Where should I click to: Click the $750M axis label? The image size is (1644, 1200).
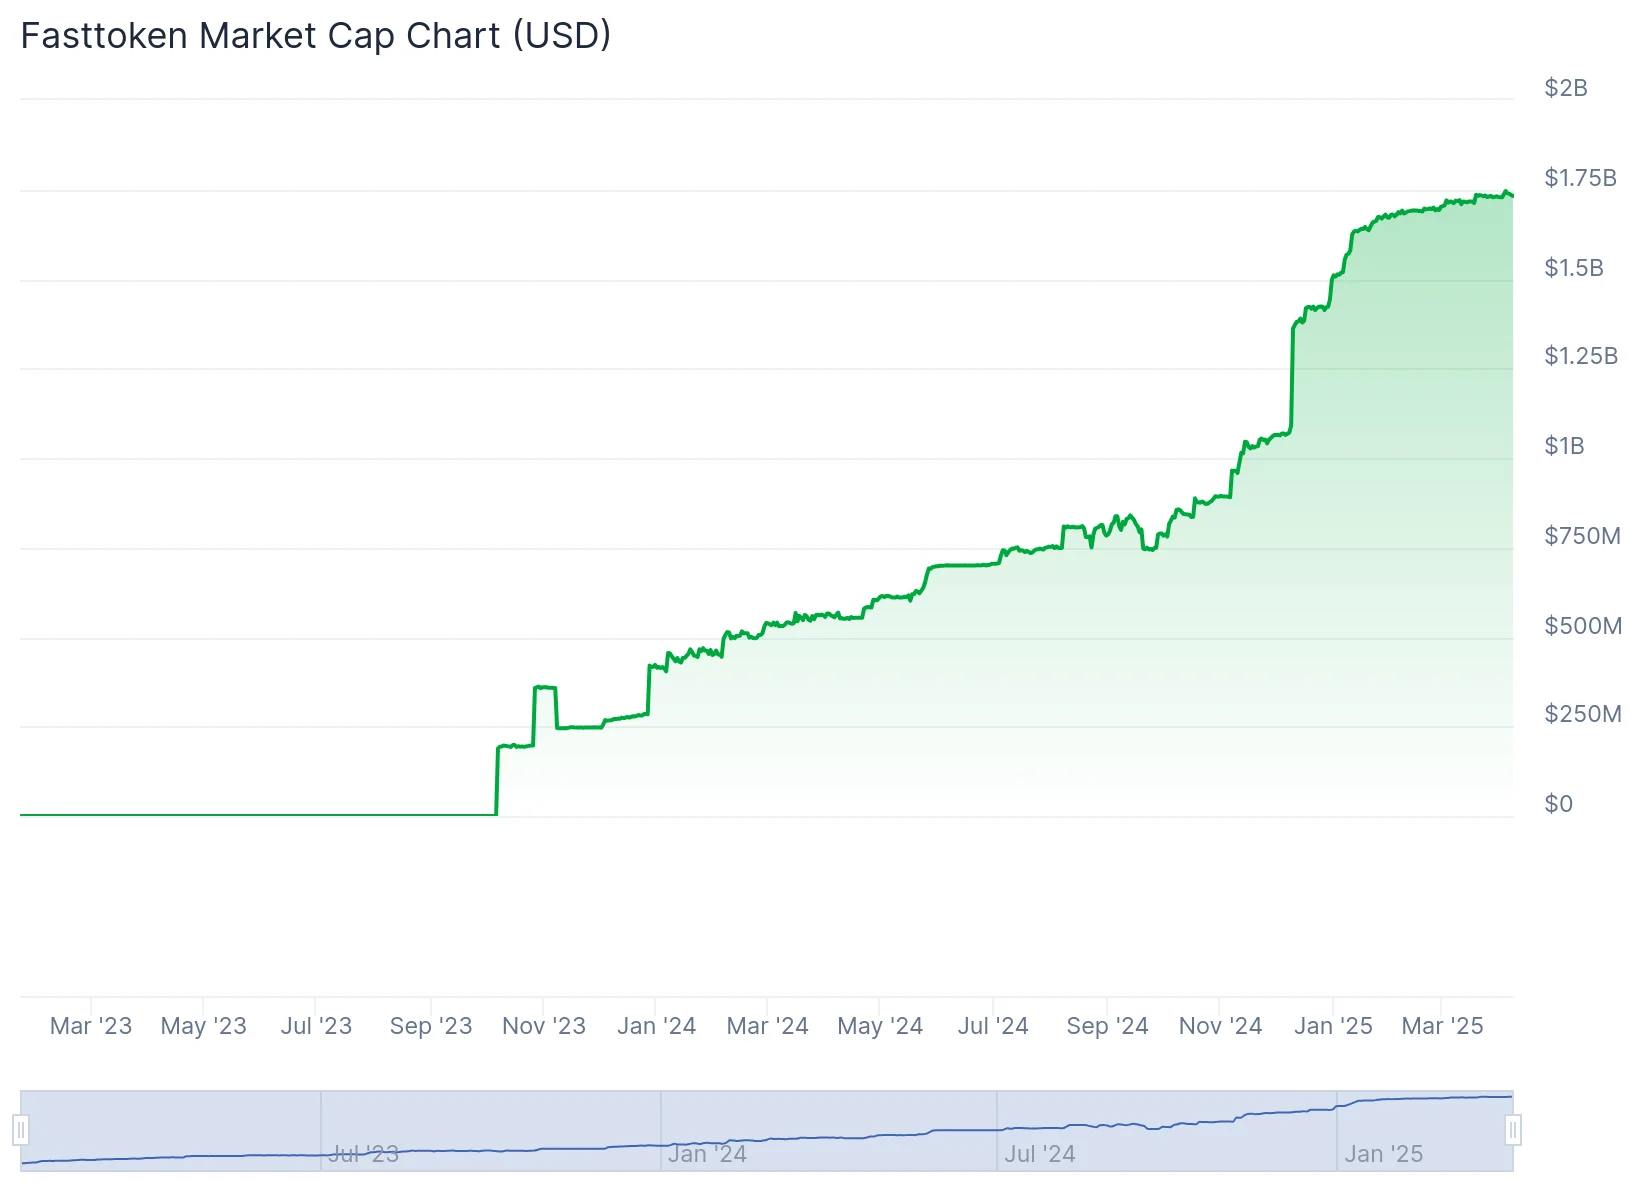[1581, 535]
